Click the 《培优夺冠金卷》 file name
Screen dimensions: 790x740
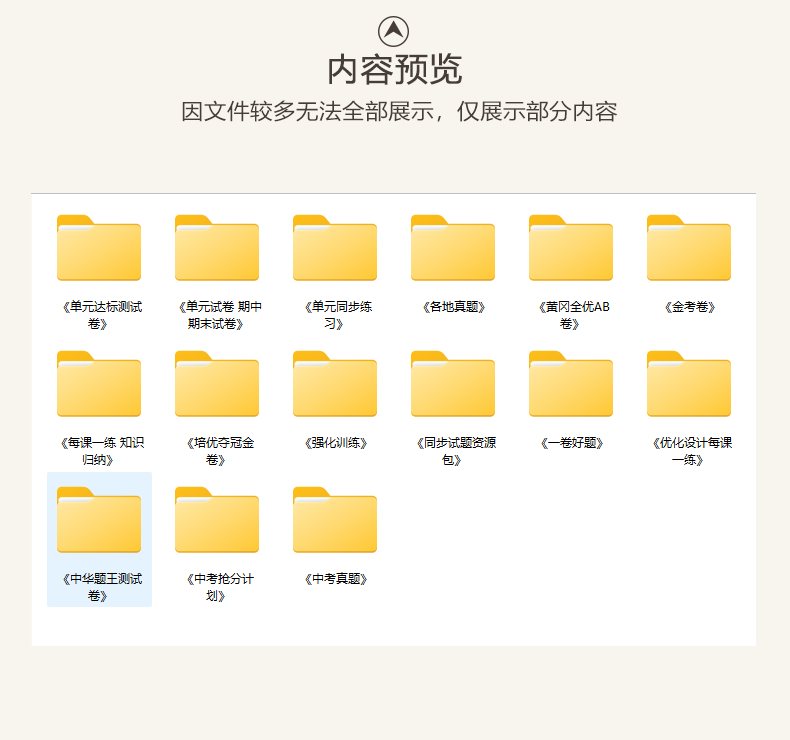pos(220,451)
